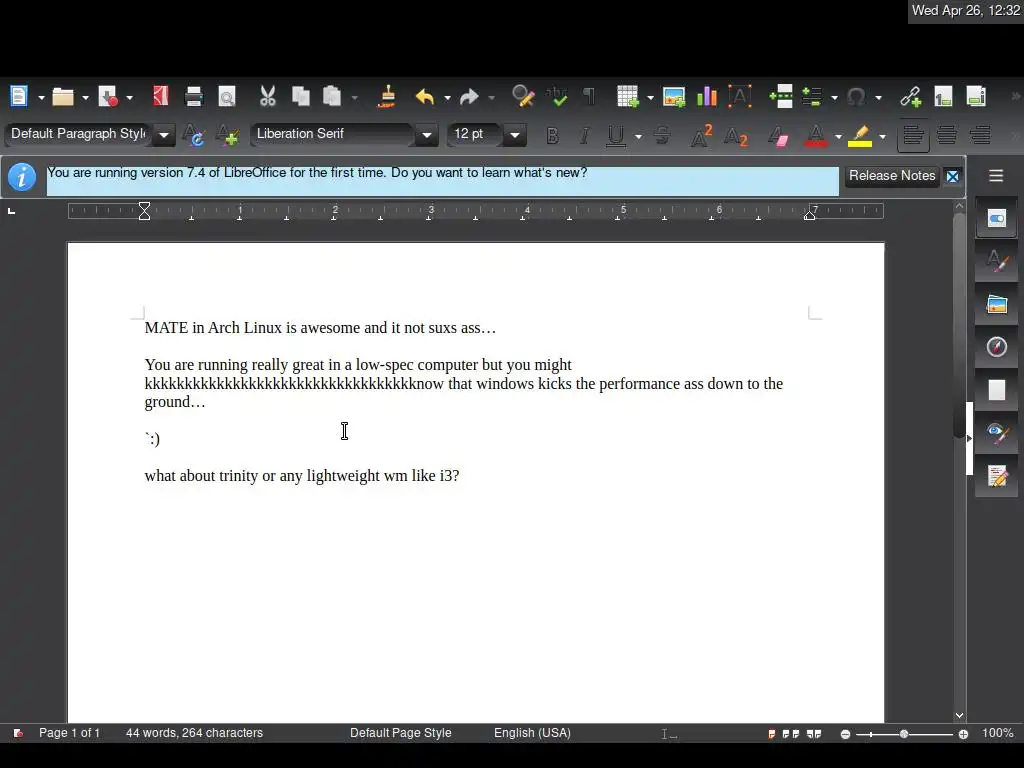Toggle print preview
1024x768 pixels.
point(227,97)
